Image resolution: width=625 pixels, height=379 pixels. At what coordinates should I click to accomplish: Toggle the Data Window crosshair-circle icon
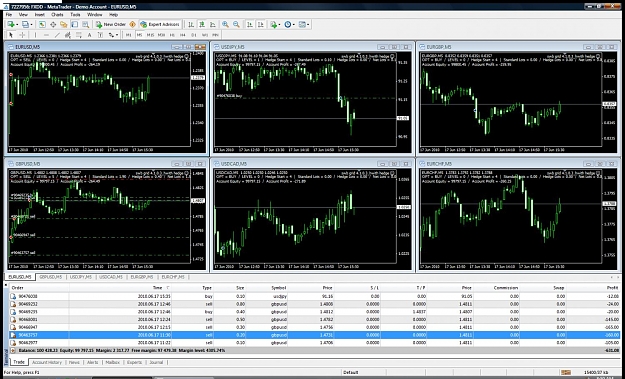[53, 24]
